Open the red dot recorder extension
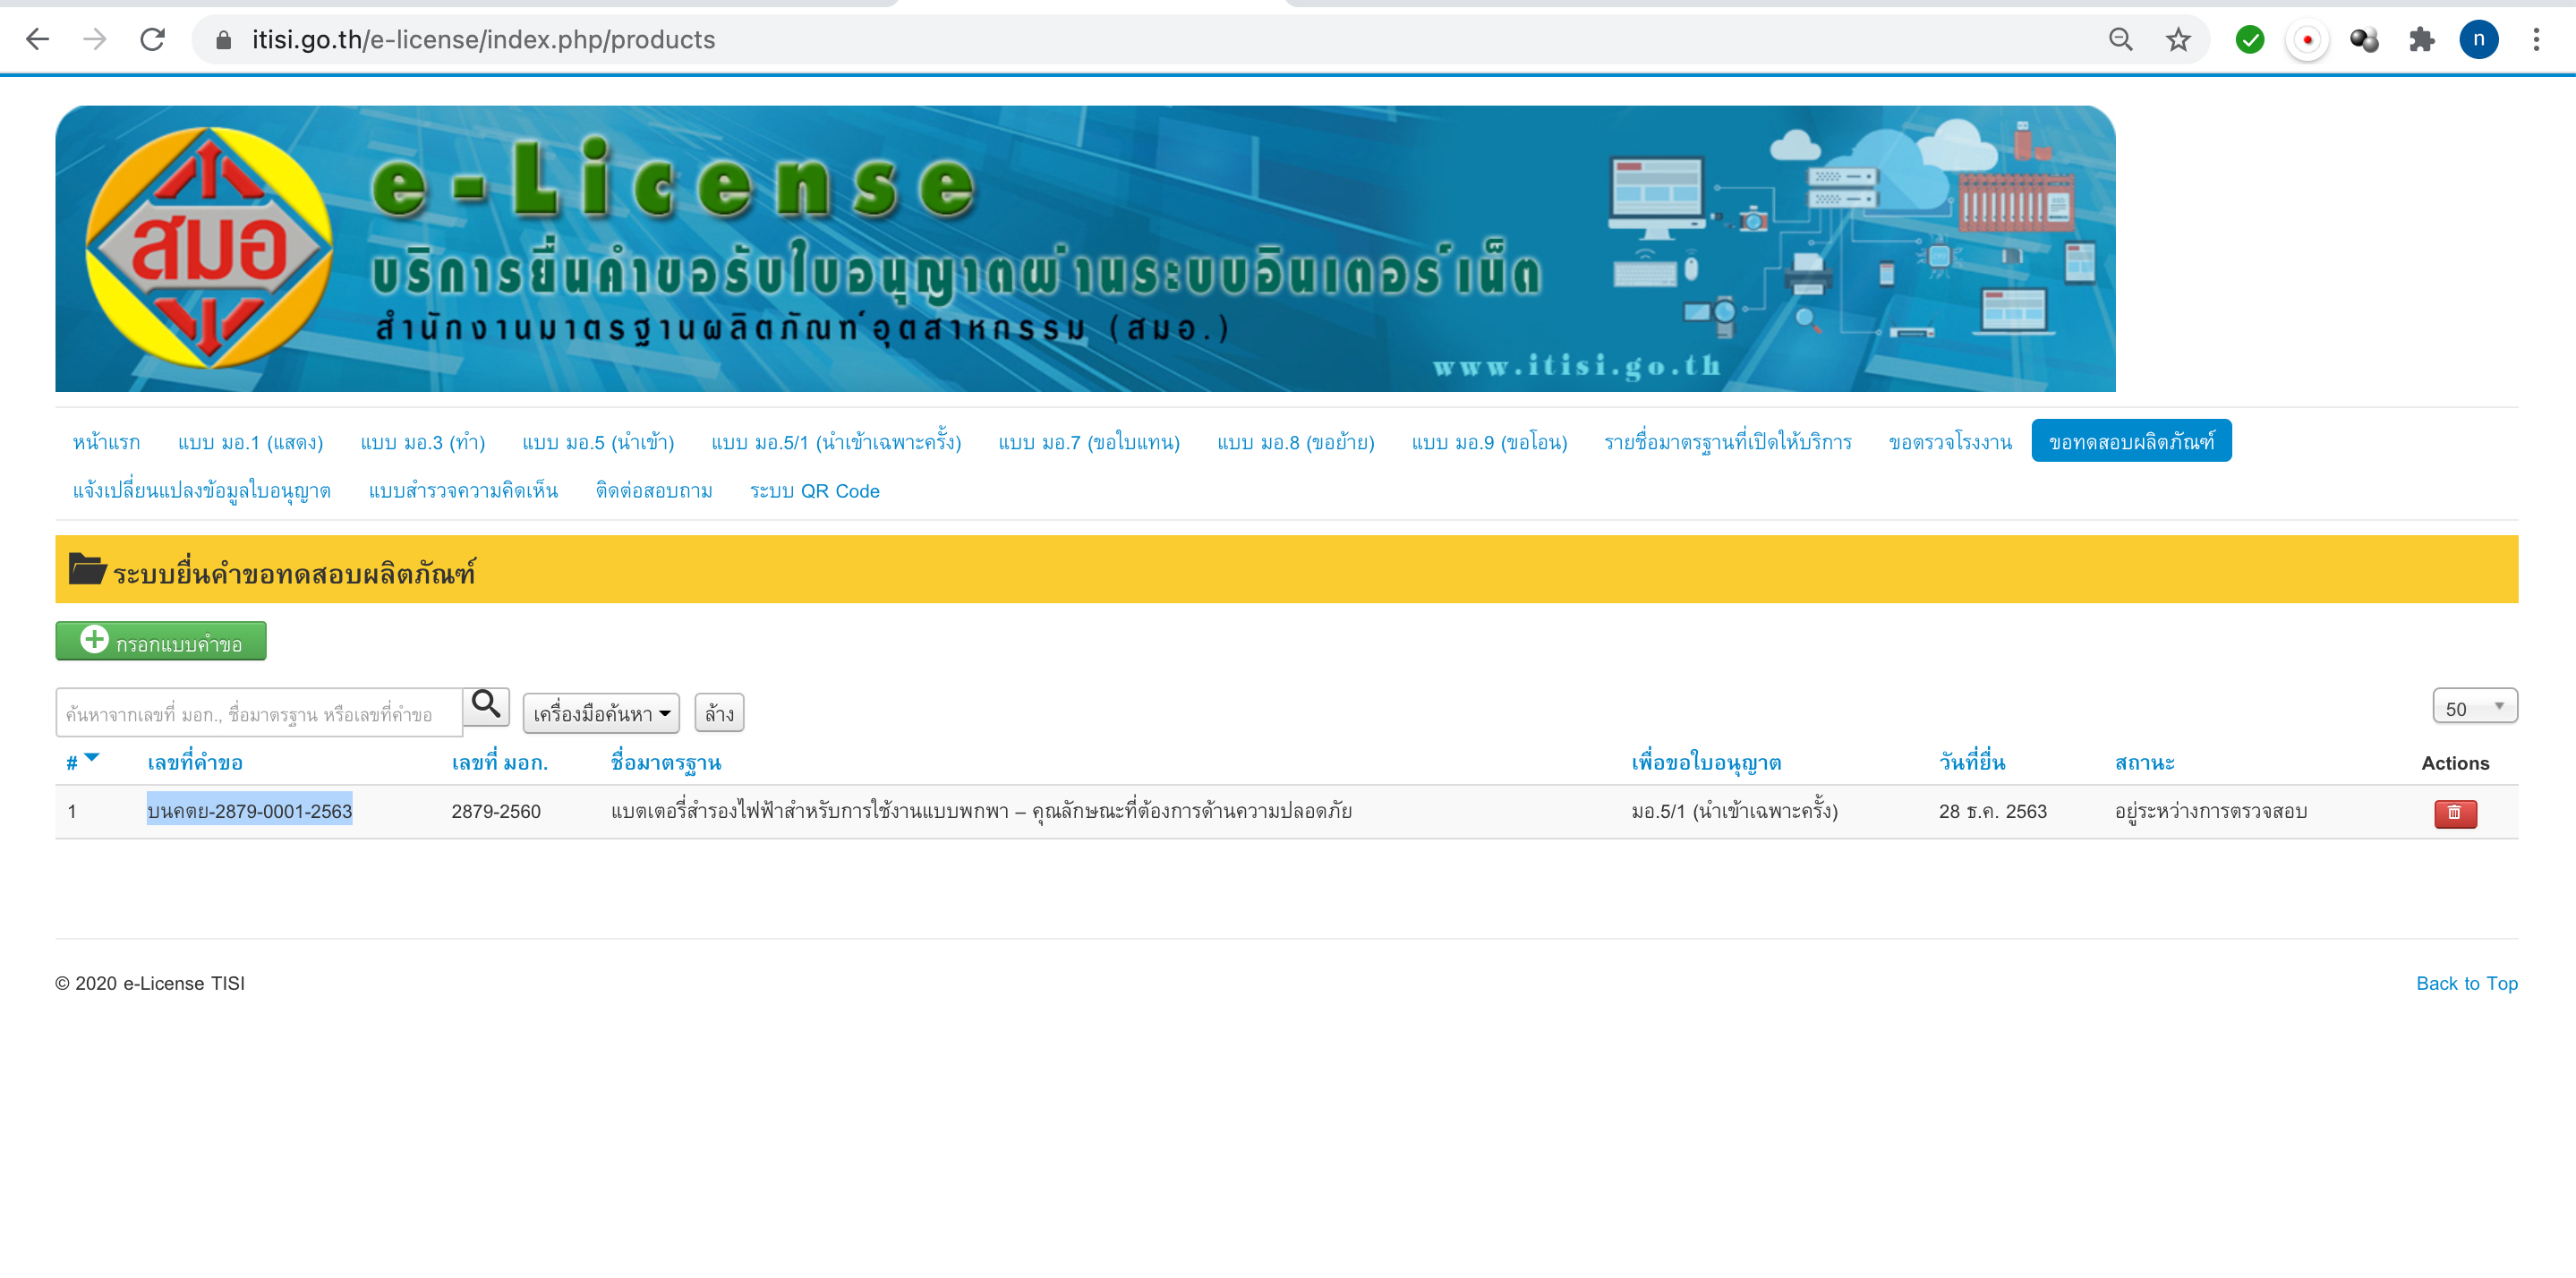Screen dimensions: 2576x1278 pos(2307,40)
